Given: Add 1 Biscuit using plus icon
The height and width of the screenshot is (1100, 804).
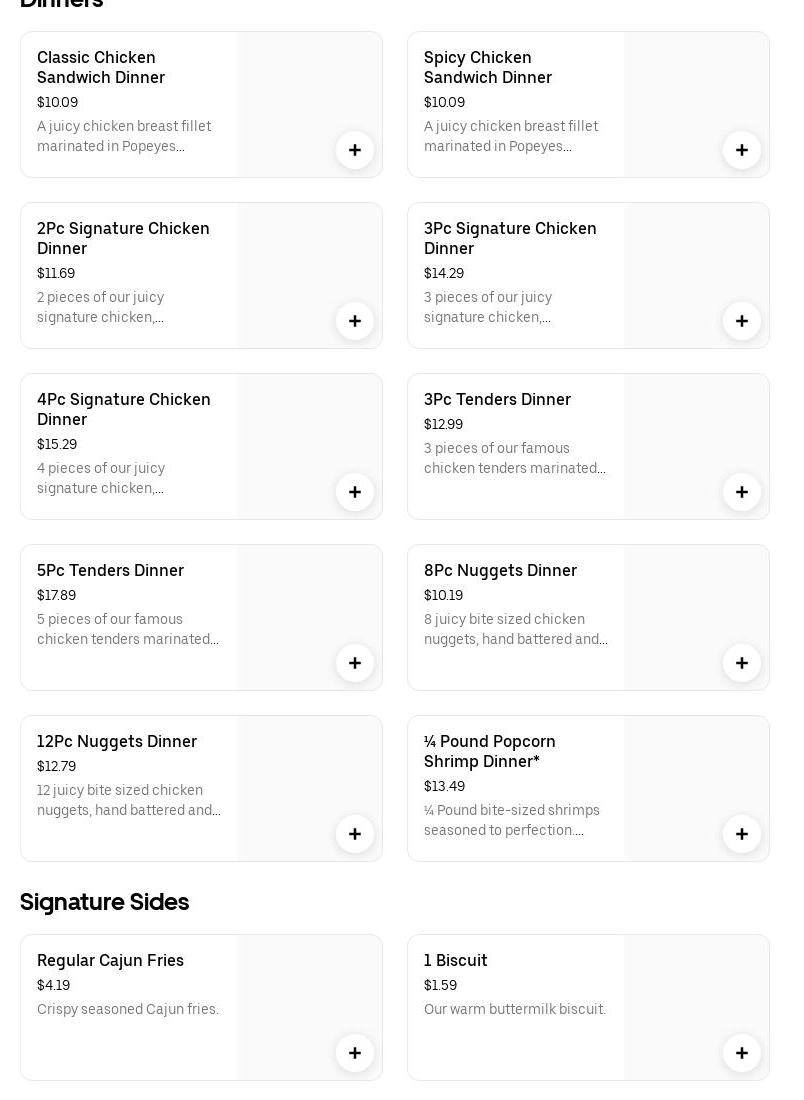Looking at the screenshot, I should click(742, 1053).
